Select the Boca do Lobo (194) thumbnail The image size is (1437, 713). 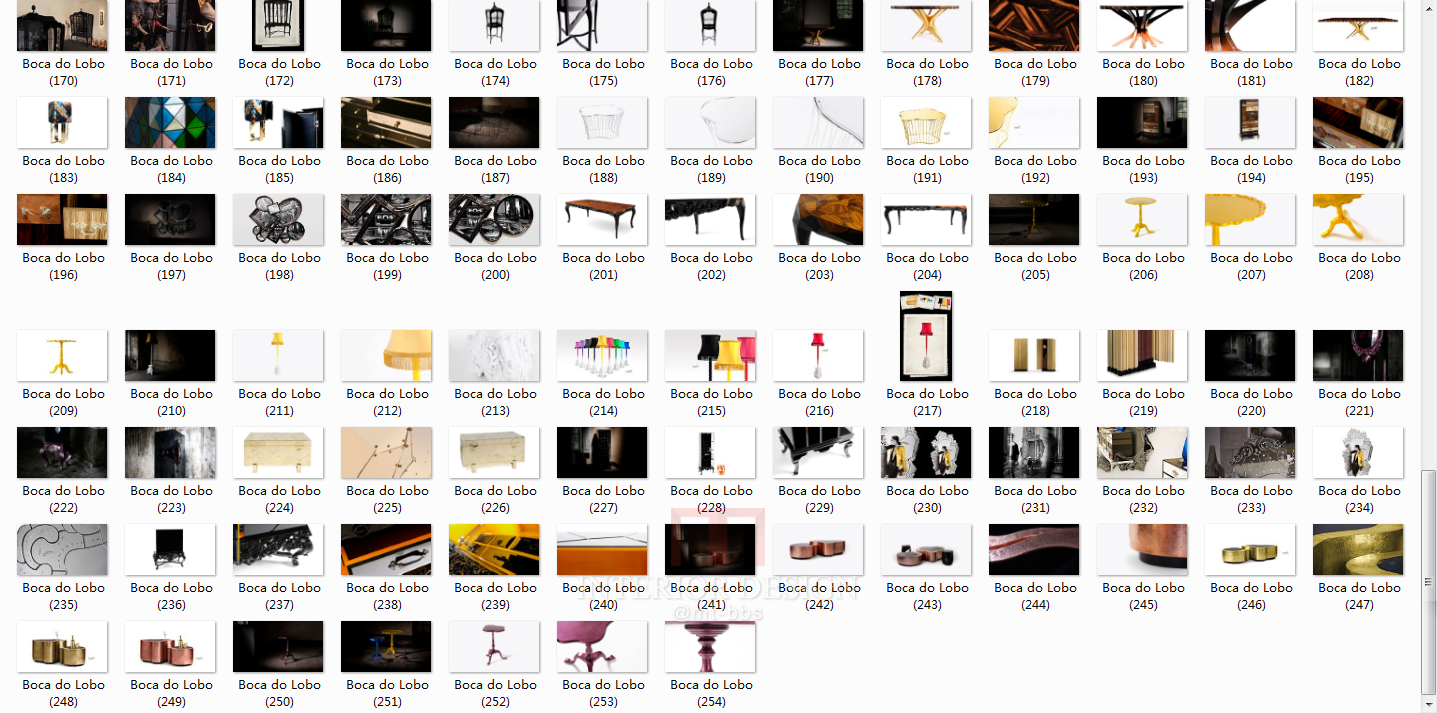coord(1250,122)
